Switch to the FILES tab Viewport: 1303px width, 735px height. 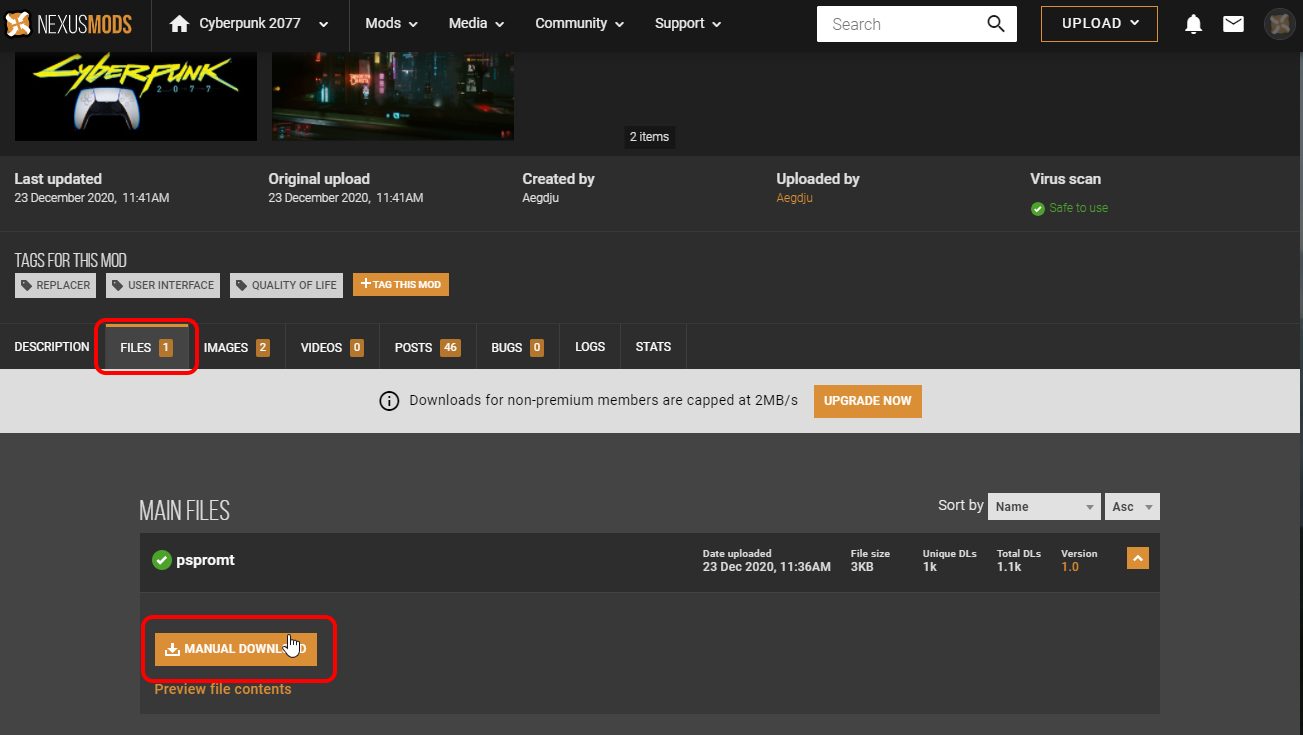coord(147,347)
